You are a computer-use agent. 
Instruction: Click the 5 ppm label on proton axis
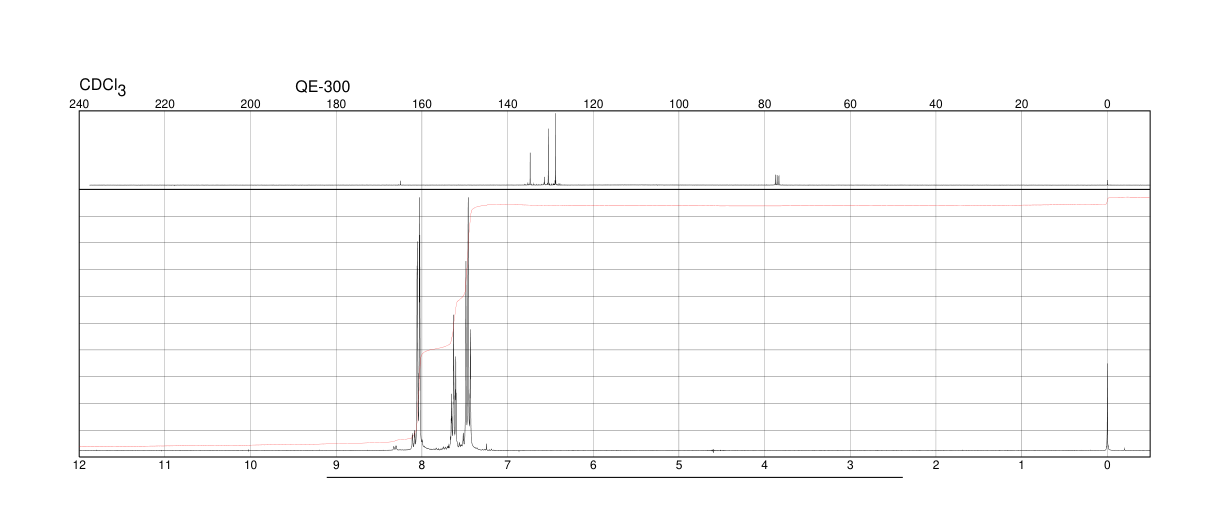(679, 466)
